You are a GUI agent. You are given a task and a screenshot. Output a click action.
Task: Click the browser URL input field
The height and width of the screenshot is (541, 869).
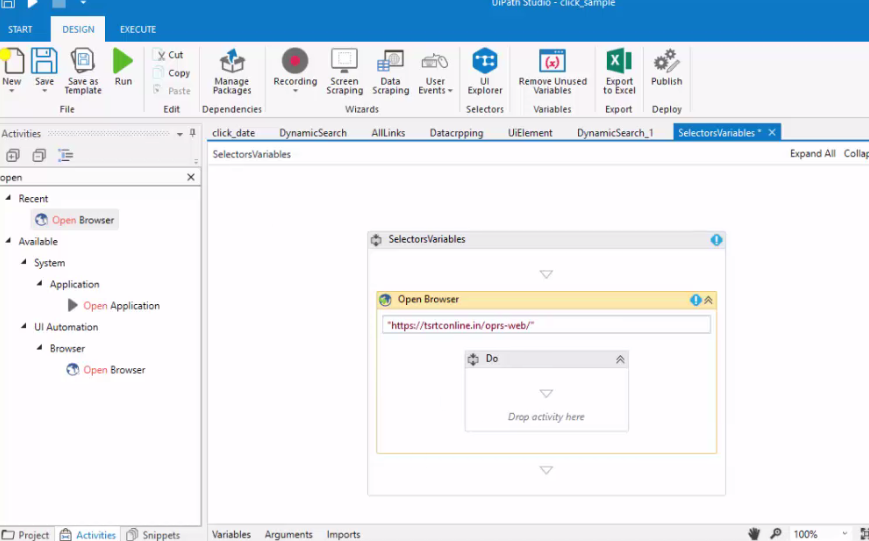pos(546,325)
